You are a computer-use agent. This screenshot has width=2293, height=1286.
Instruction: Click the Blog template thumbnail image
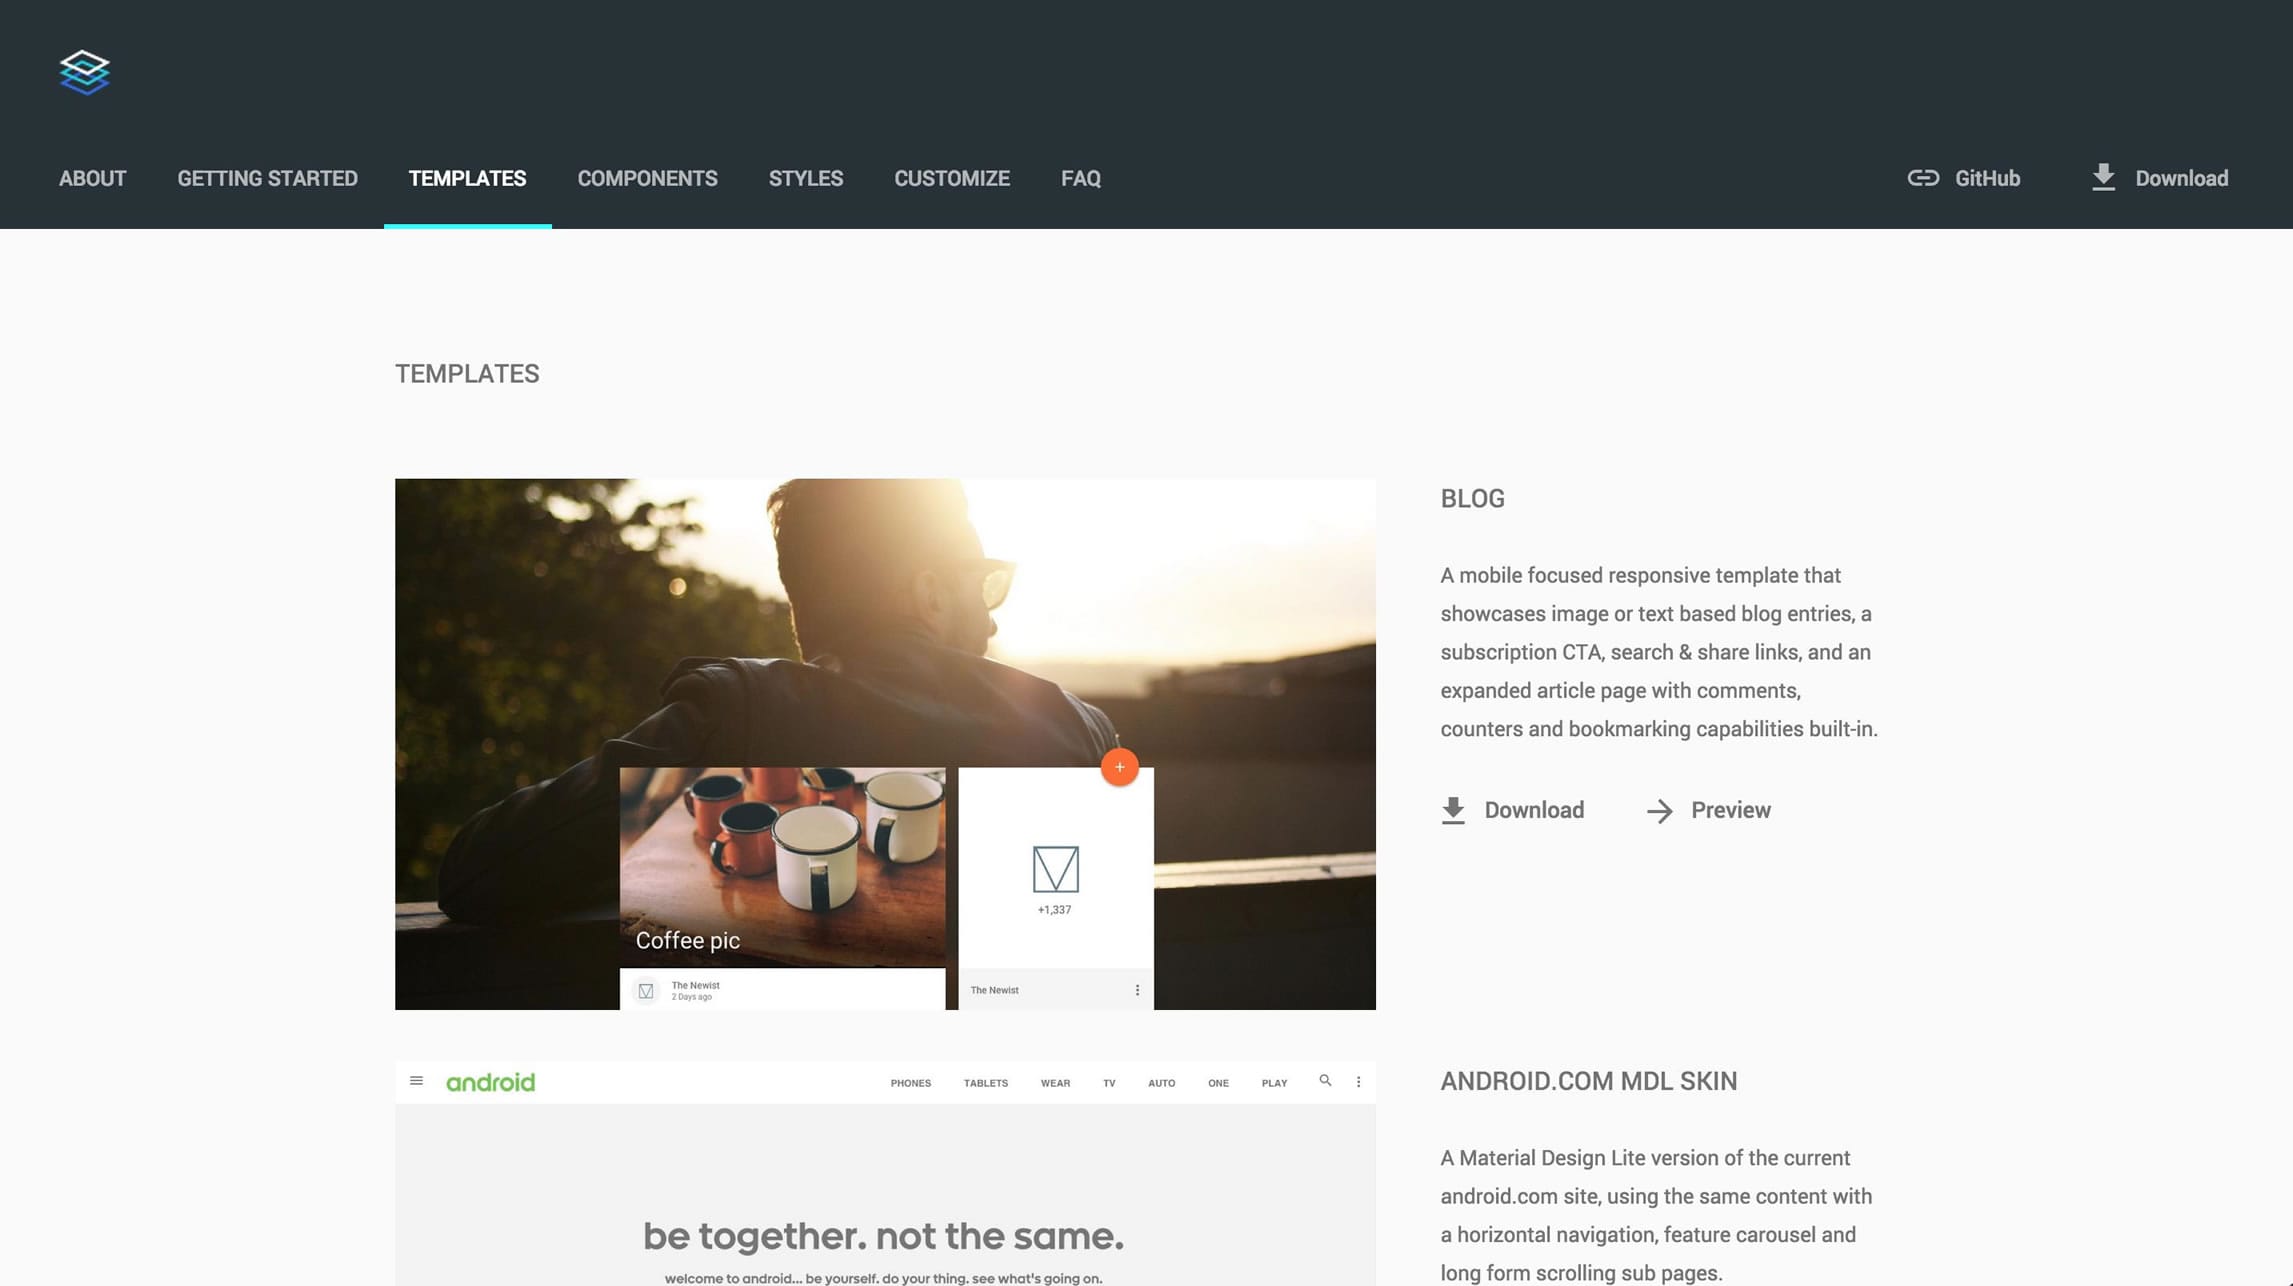click(x=885, y=743)
